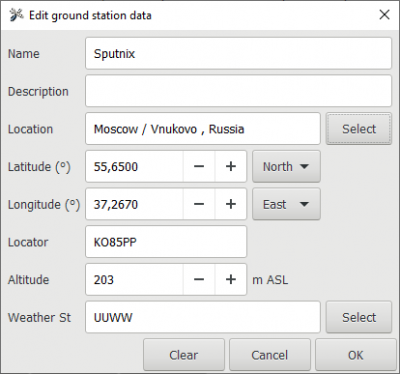Click the 'Longitude (°)' label

tap(44, 204)
